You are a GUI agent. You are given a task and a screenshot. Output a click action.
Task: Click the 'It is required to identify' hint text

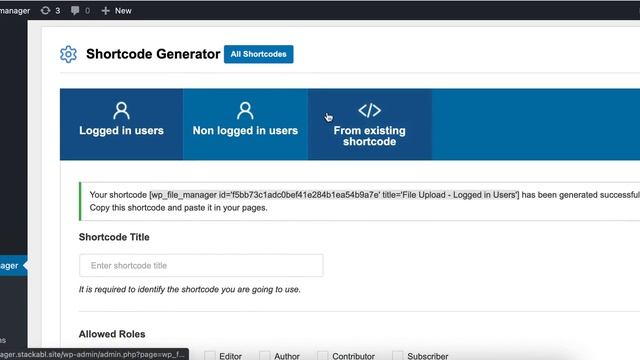pos(189,289)
